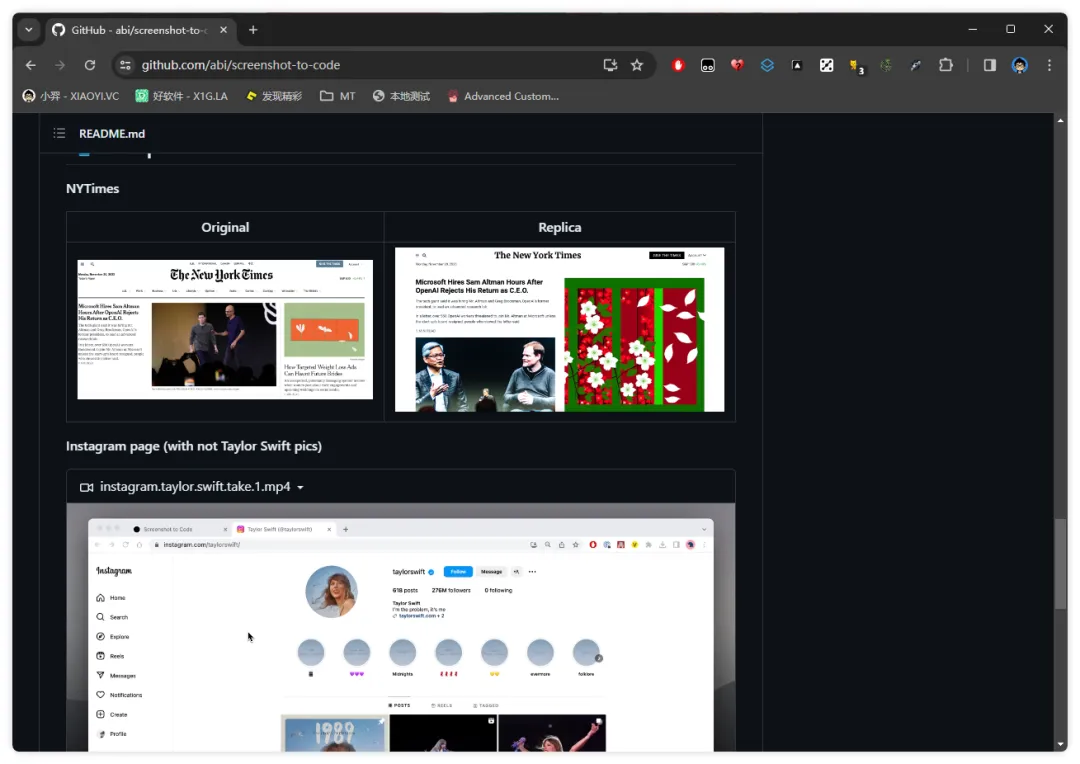The height and width of the screenshot is (764, 1080).
Task: Minimize the Chrome window
Action: point(973,29)
